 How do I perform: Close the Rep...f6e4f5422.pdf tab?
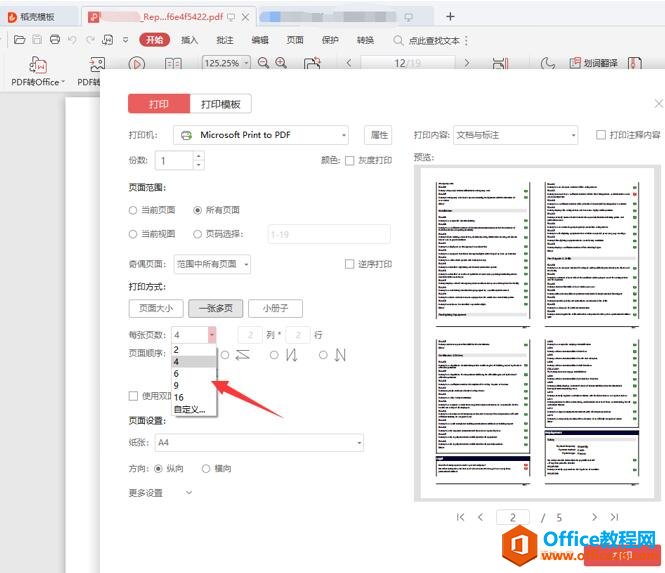(x=245, y=17)
